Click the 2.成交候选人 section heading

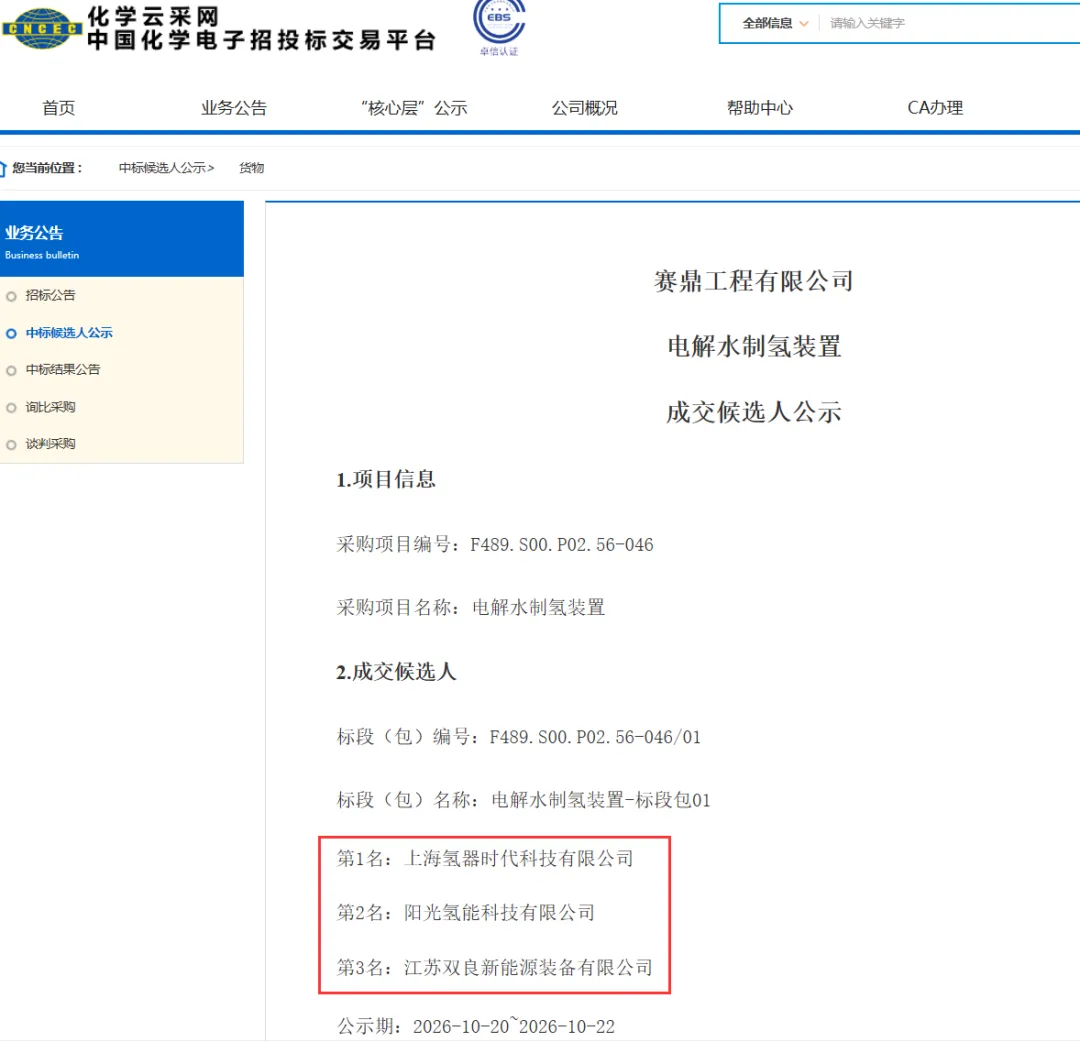(396, 671)
